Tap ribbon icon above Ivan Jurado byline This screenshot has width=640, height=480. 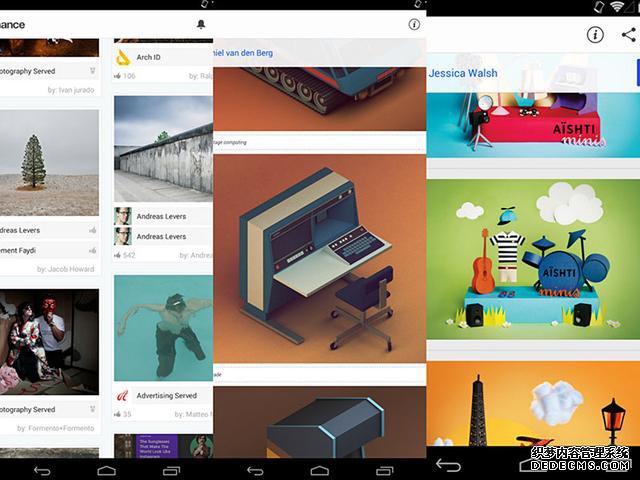point(93,72)
